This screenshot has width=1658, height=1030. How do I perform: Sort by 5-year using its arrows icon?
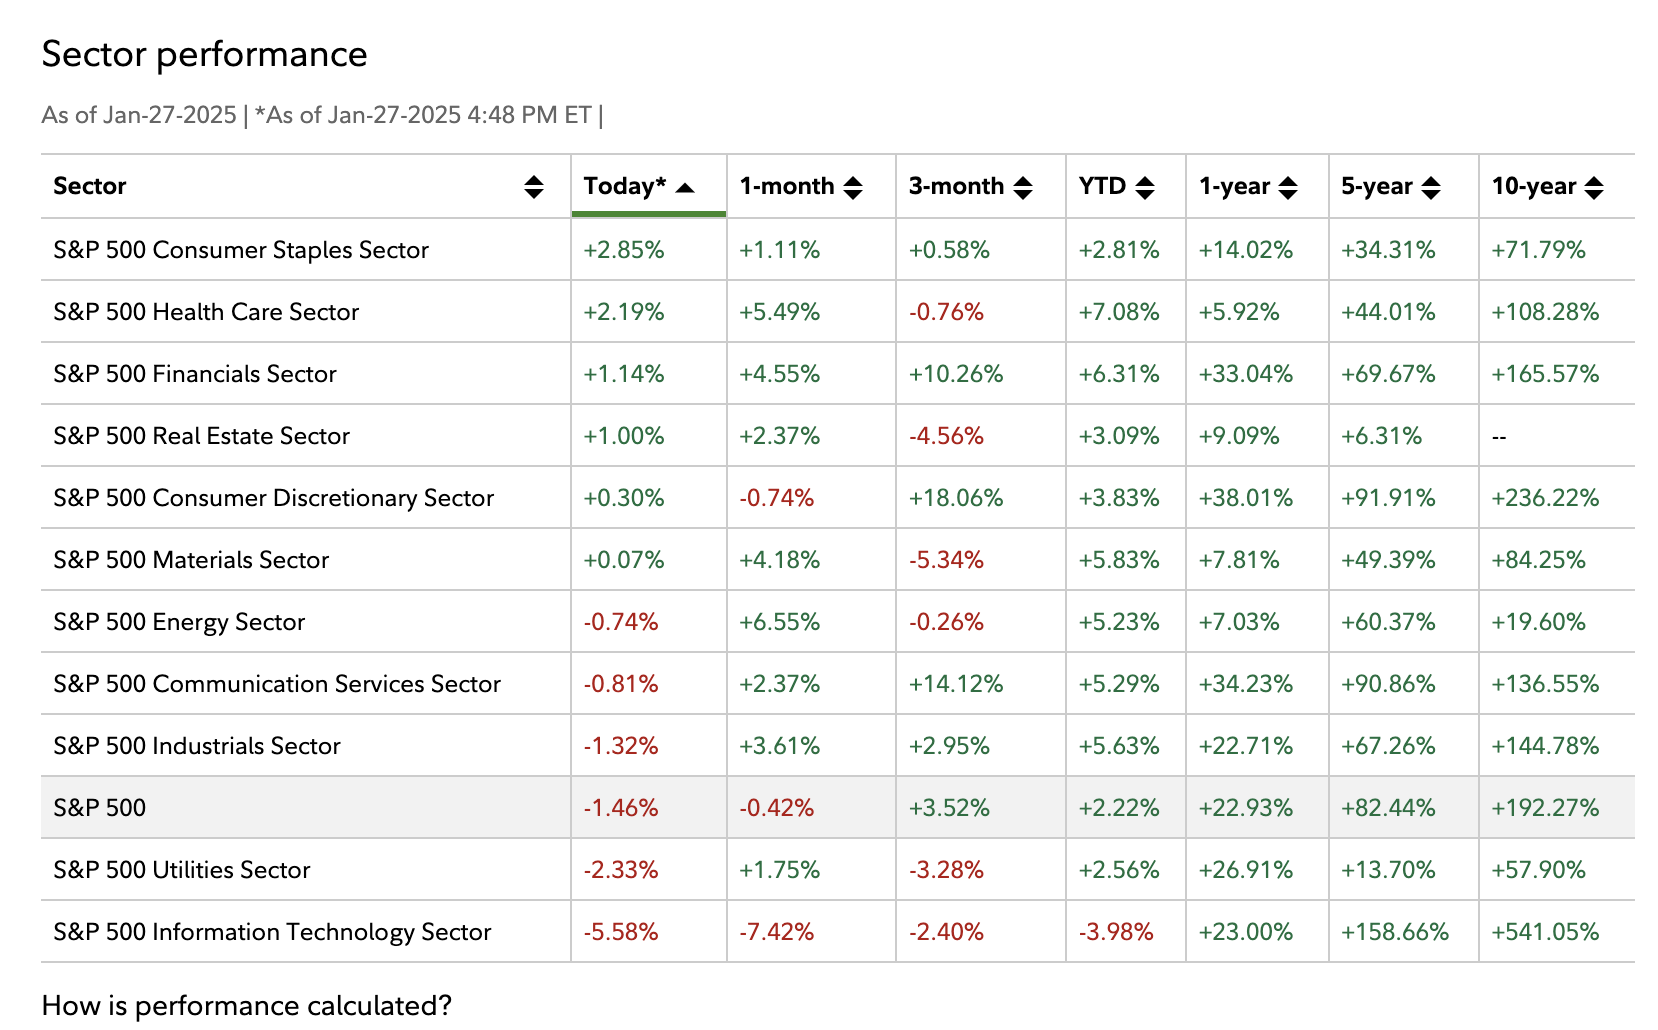tap(1431, 187)
